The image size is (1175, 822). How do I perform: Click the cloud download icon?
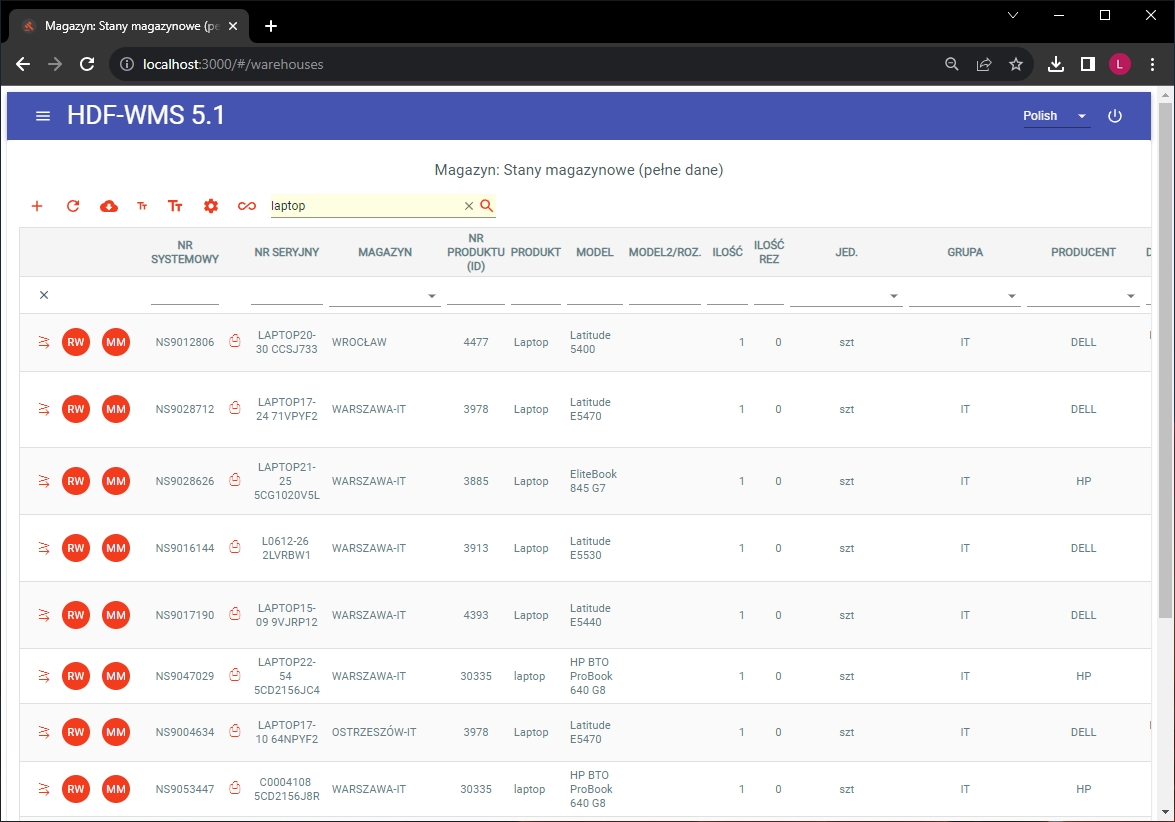pyautogui.click(x=109, y=206)
